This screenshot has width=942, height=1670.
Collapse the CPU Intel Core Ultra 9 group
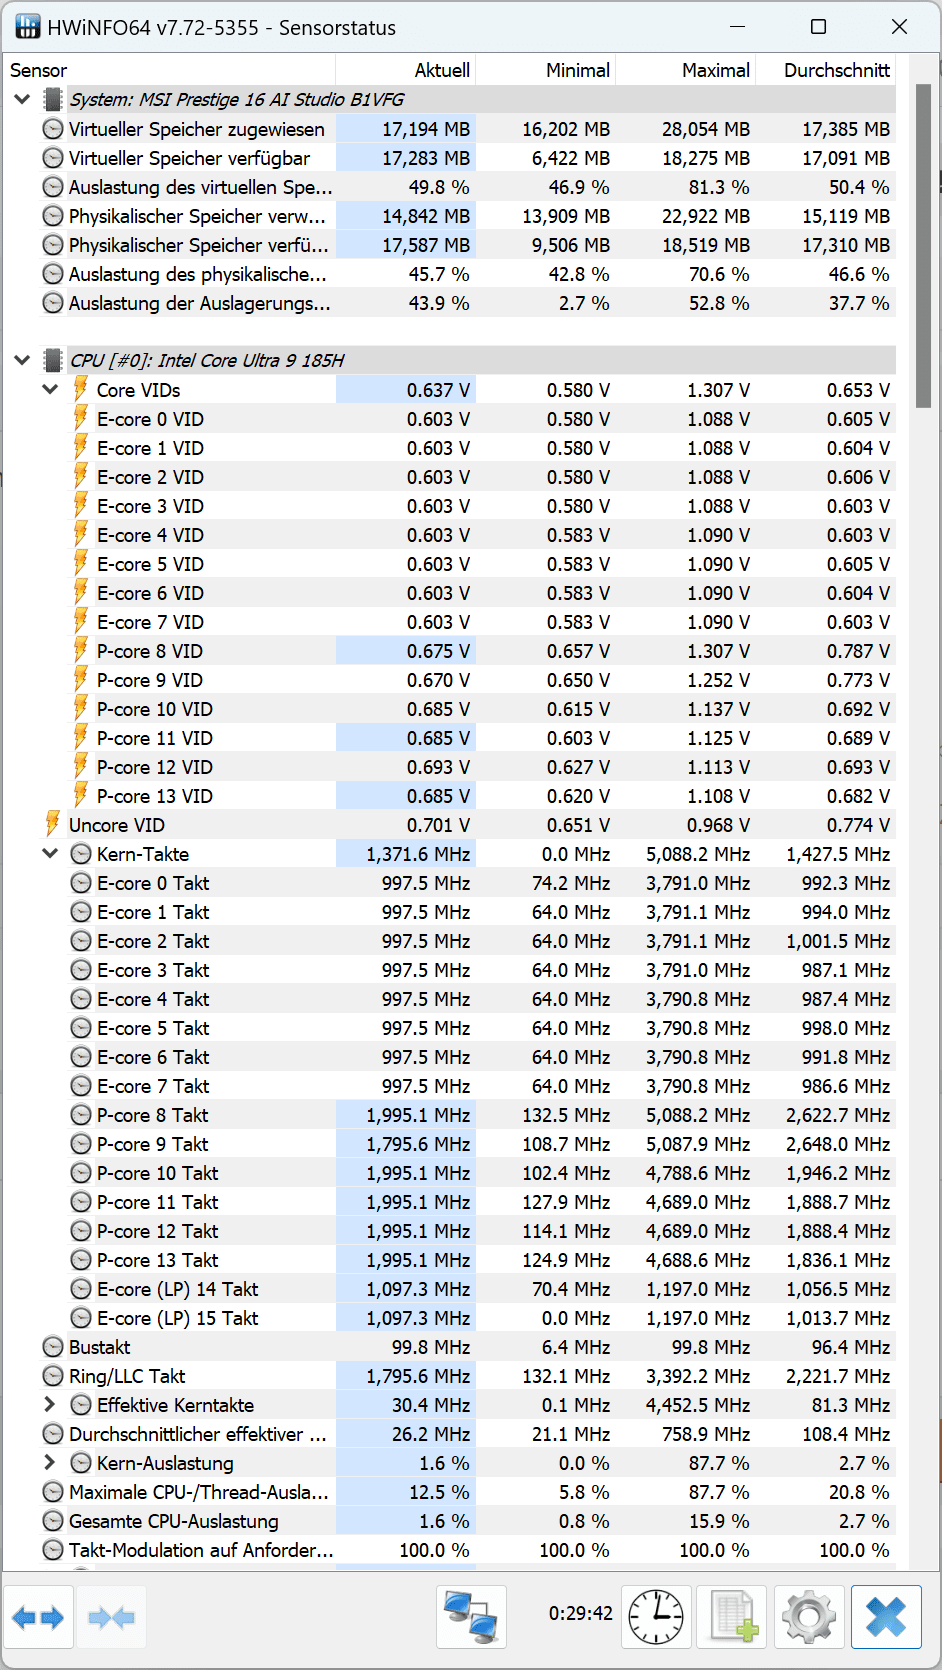pyautogui.click(x=22, y=361)
